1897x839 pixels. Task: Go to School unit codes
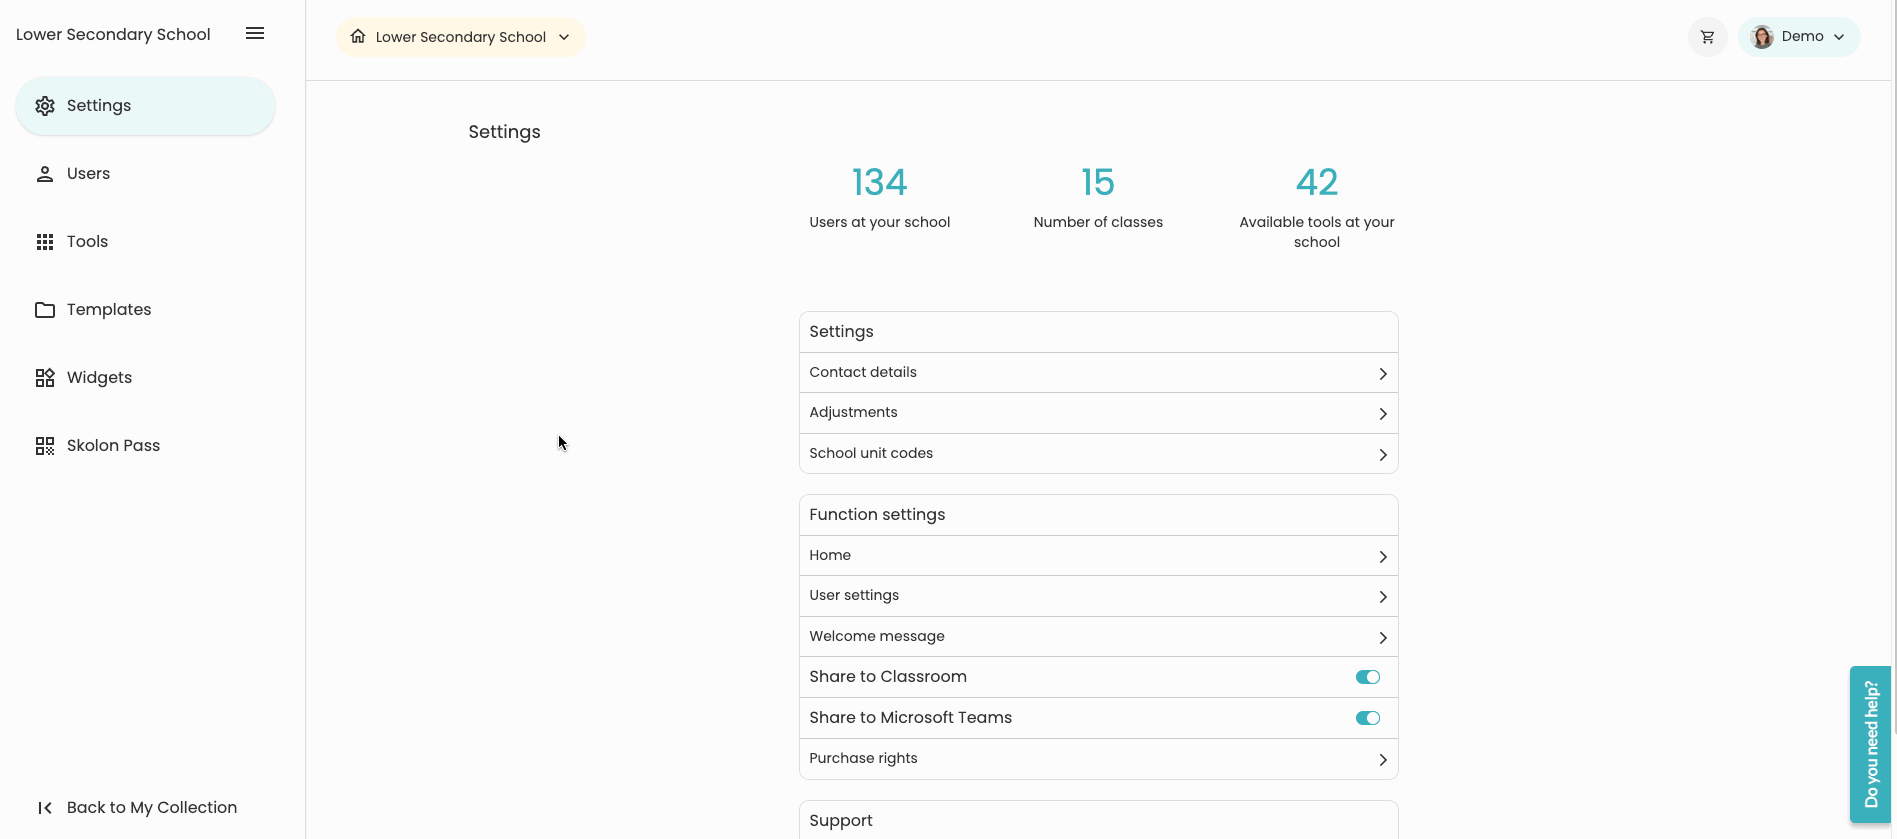click(1098, 454)
